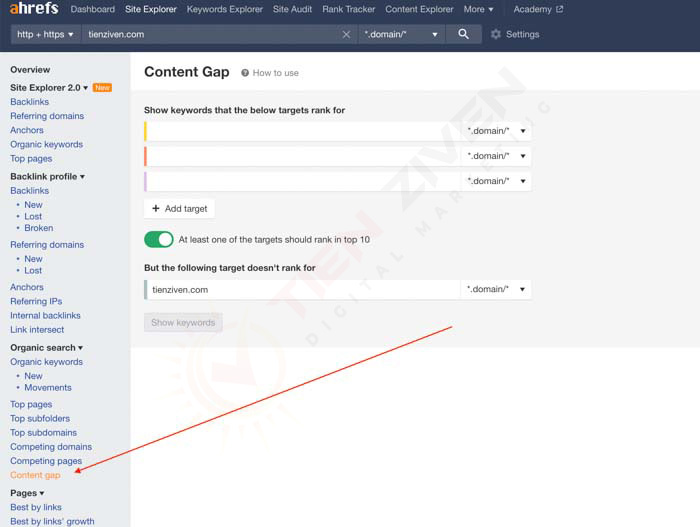Viewport: 700px width, 527px height.
Task: Go to Dashboard
Action: pos(92,9)
